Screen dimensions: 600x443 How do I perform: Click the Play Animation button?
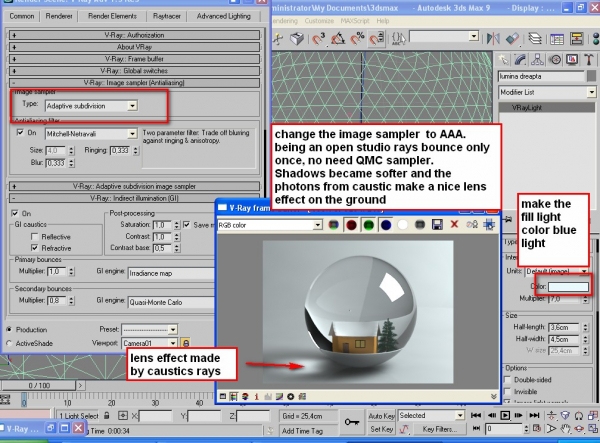pos(505,415)
